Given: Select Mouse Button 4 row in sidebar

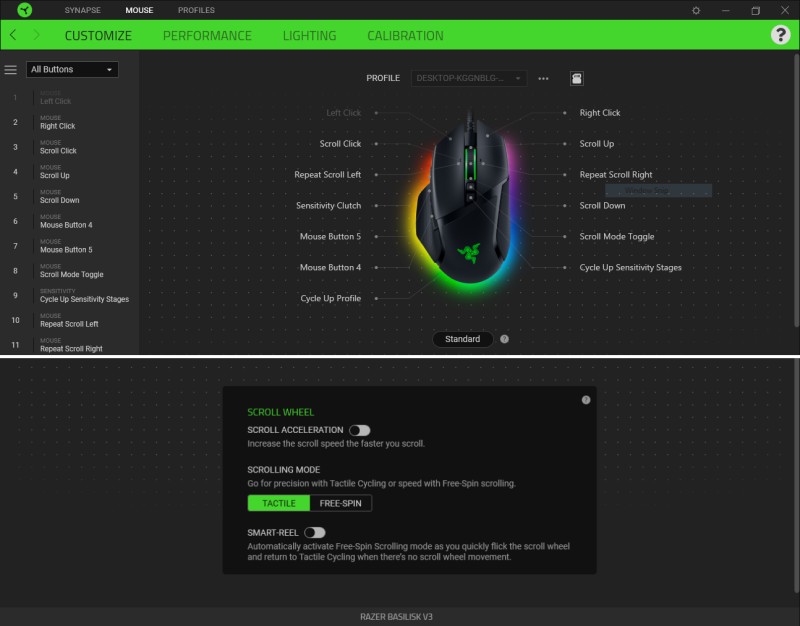Looking at the screenshot, I should pos(69,221).
